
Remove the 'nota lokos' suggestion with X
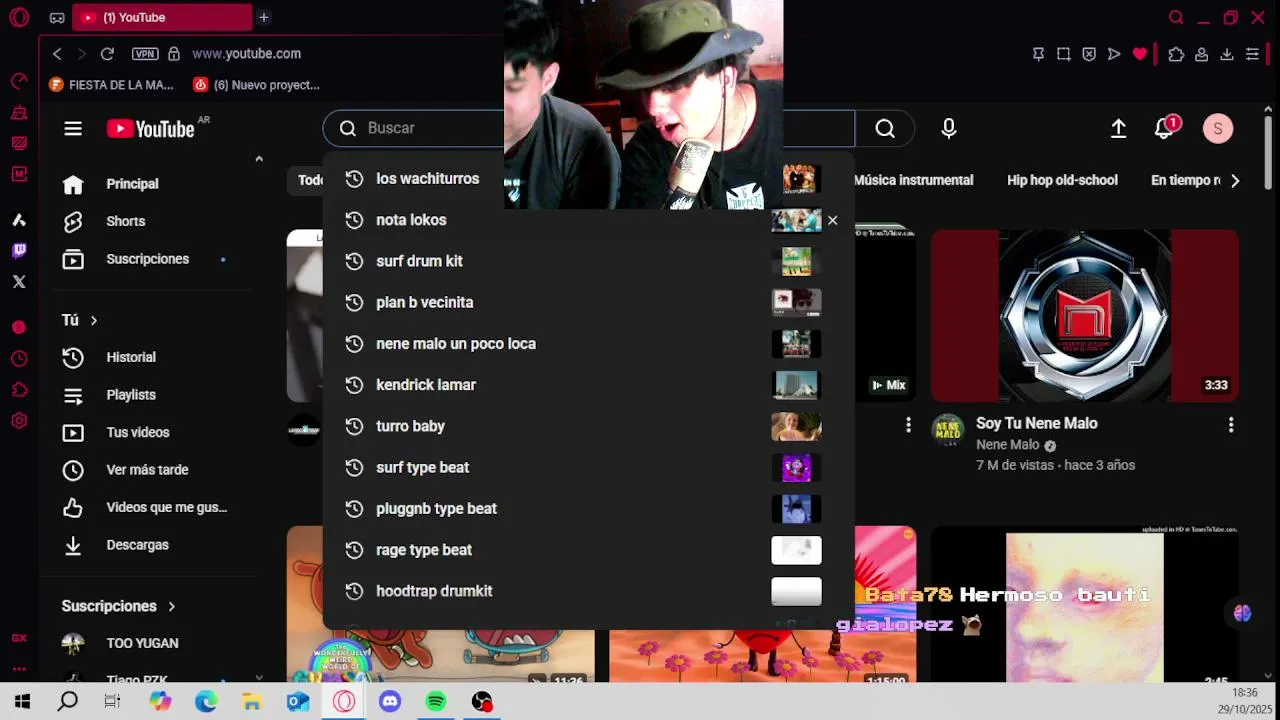point(832,220)
